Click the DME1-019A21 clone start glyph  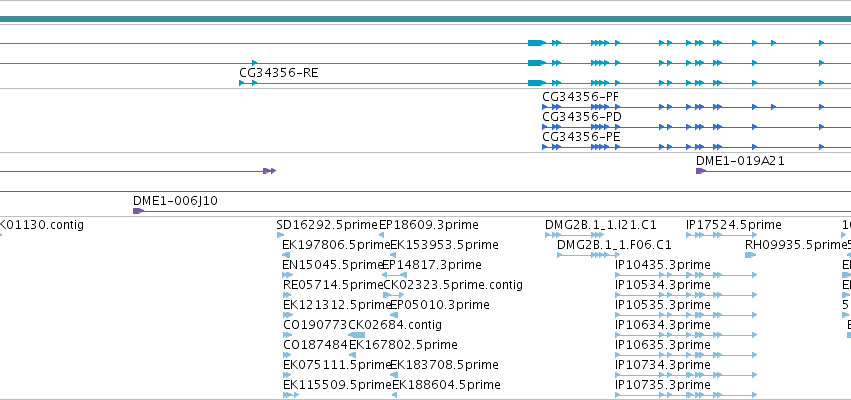tap(701, 171)
